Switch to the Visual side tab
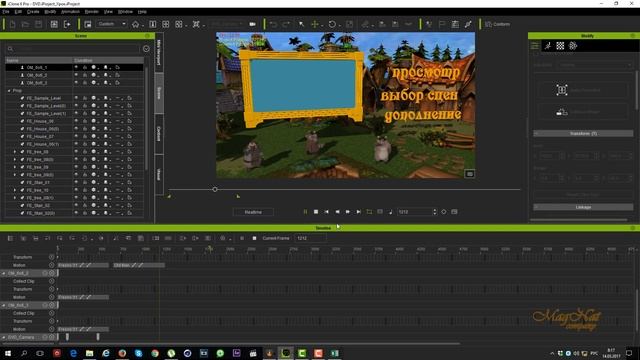The image size is (640, 360). coord(159,174)
